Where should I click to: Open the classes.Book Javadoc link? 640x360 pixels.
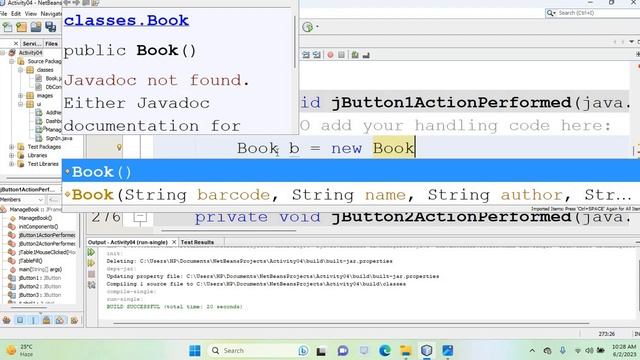(126, 20)
